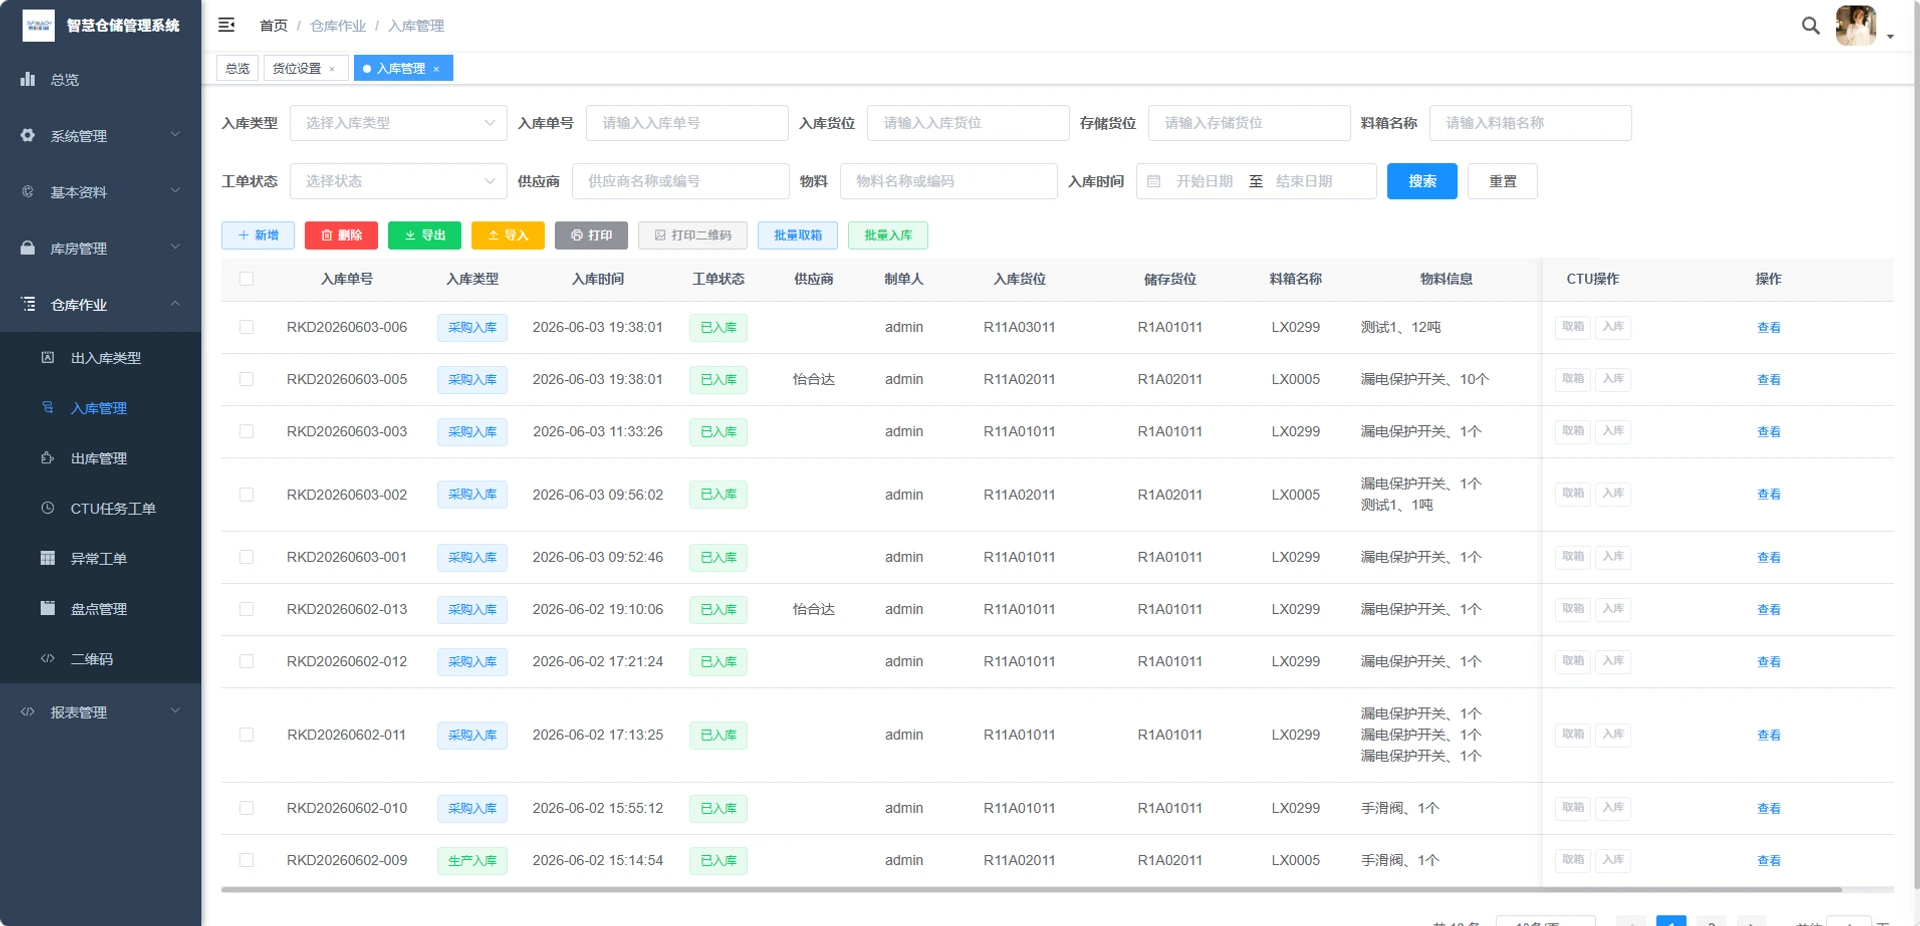
Task: Close the 入库管理 tab
Action: pyautogui.click(x=436, y=69)
